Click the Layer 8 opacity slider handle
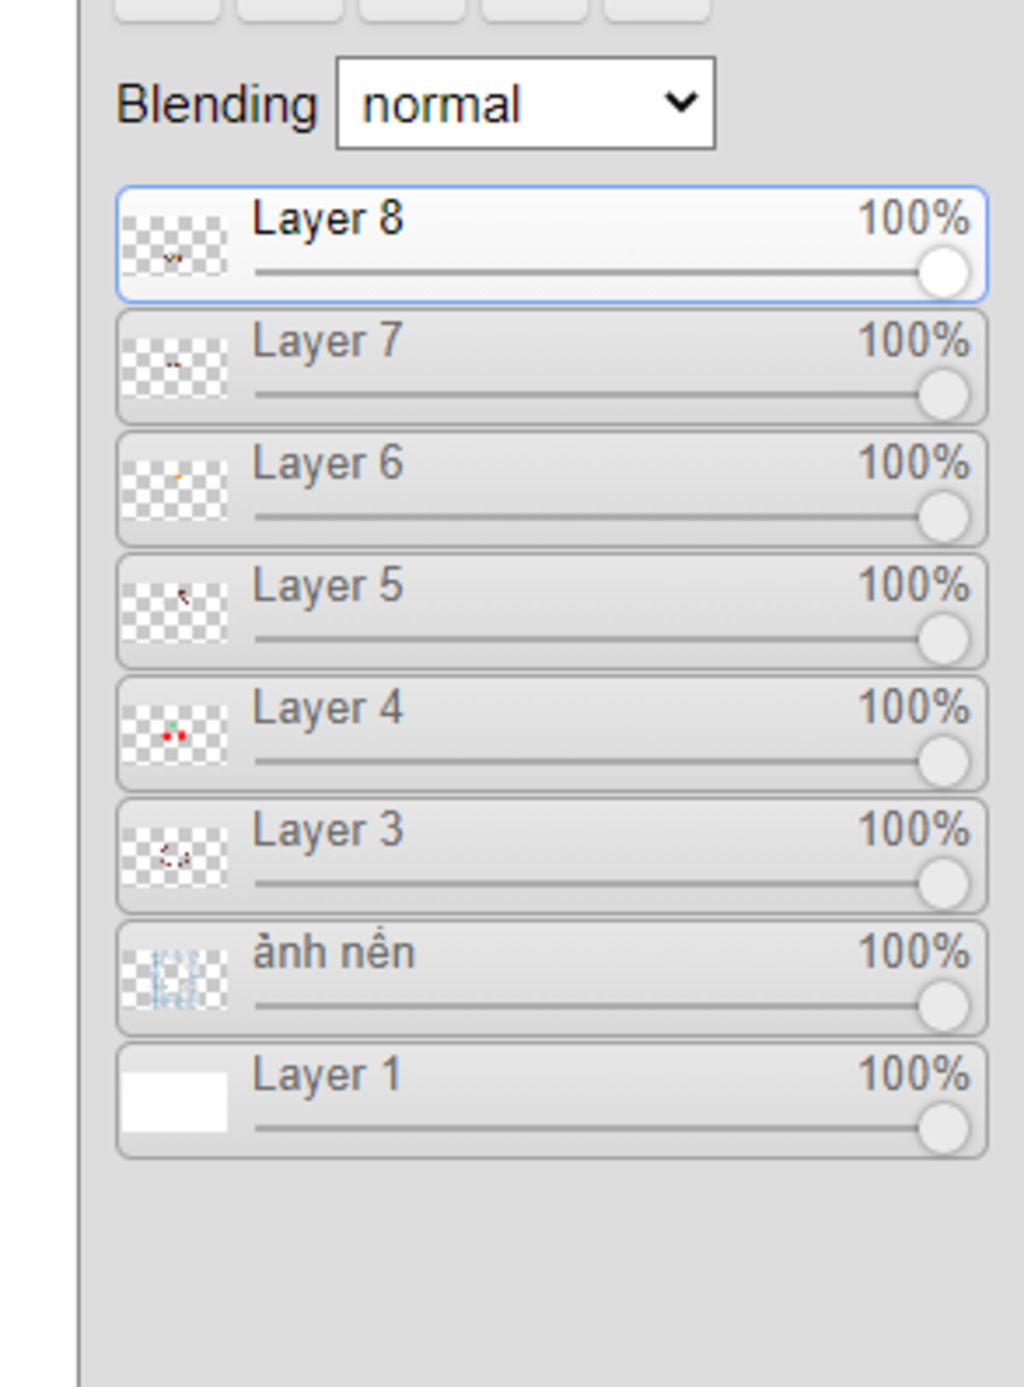Screen dimensions: 1024x1387 point(943,272)
